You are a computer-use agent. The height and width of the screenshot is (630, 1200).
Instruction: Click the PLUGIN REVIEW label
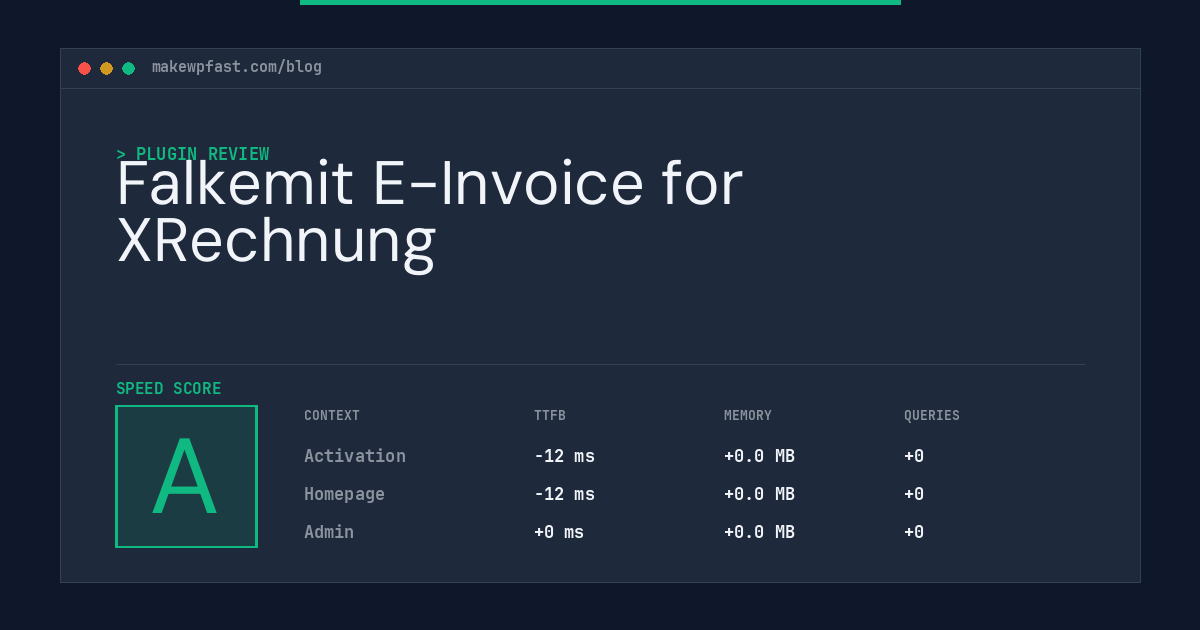click(x=193, y=154)
